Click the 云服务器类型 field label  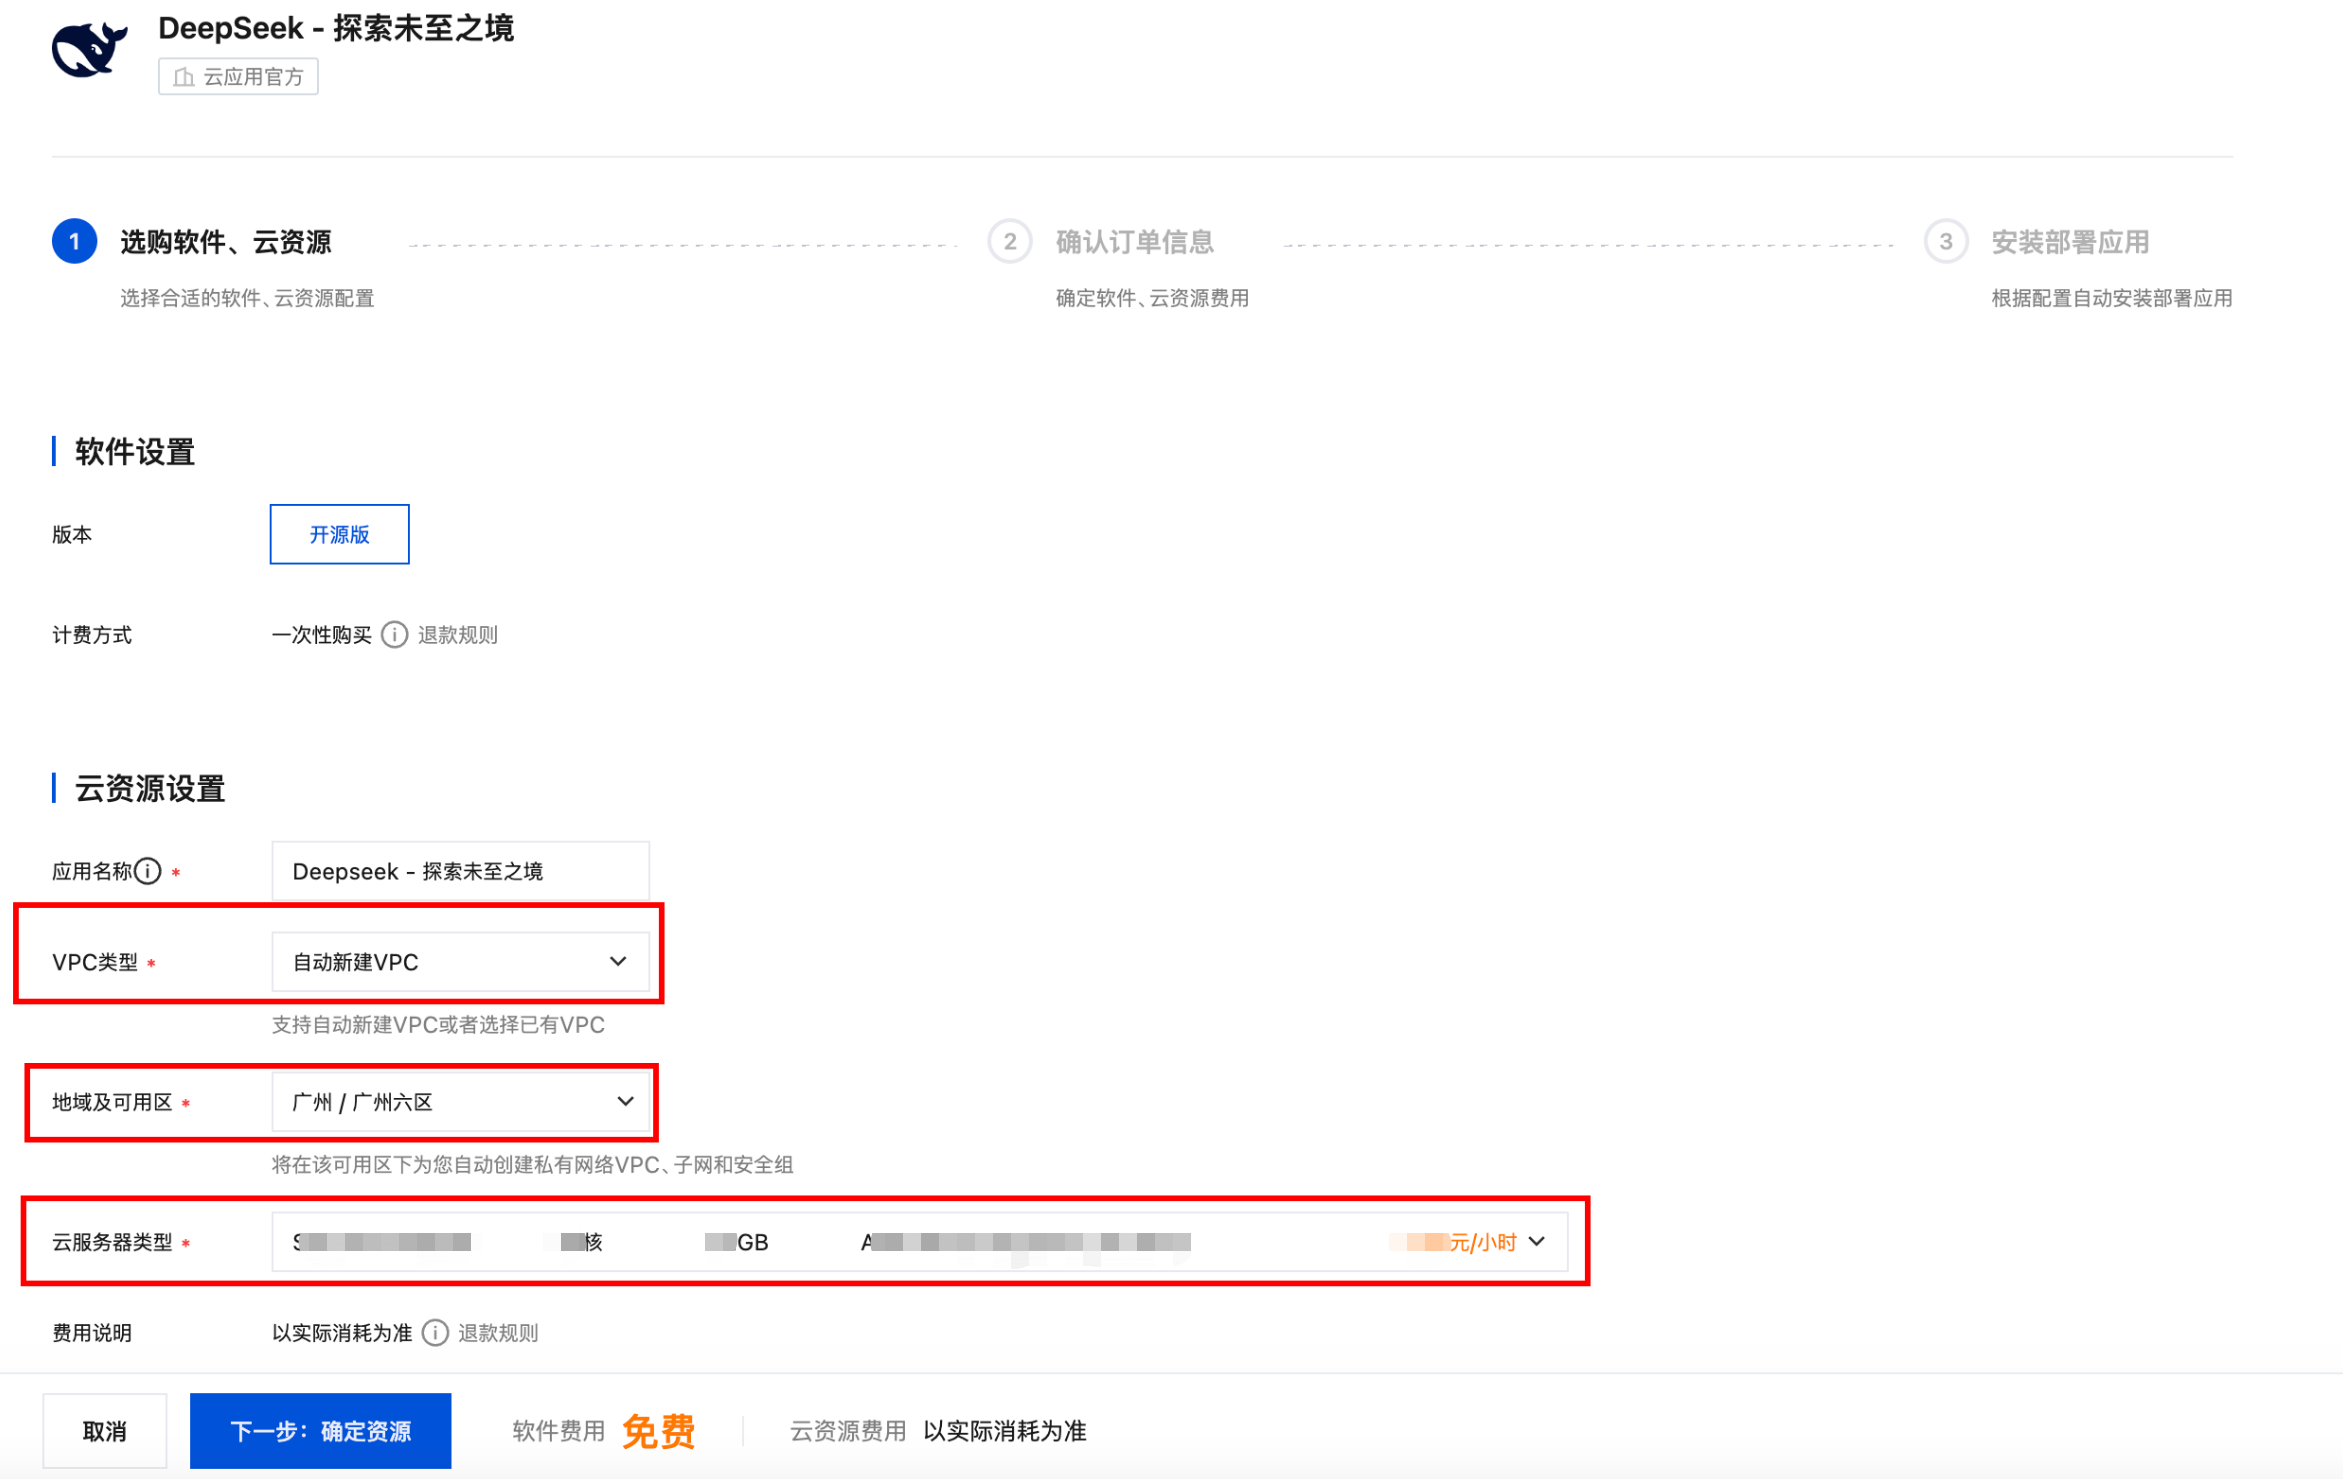pos(112,1242)
